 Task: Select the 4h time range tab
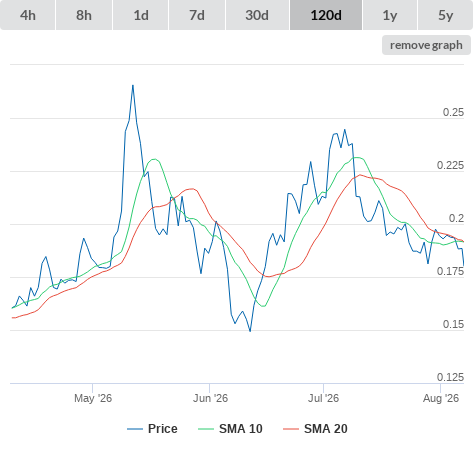tap(28, 15)
